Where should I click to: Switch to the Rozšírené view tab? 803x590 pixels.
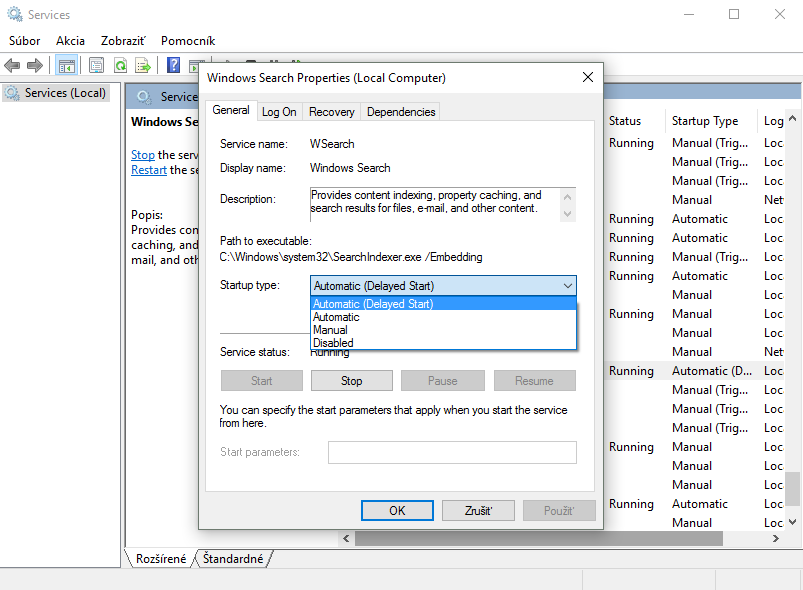coord(161,559)
